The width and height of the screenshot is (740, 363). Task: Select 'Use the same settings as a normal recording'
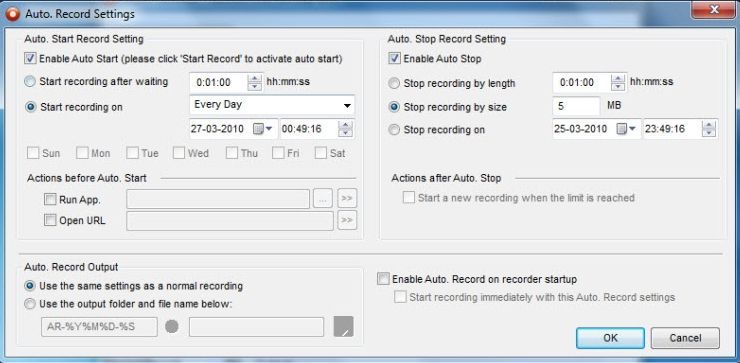pyautogui.click(x=31, y=286)
